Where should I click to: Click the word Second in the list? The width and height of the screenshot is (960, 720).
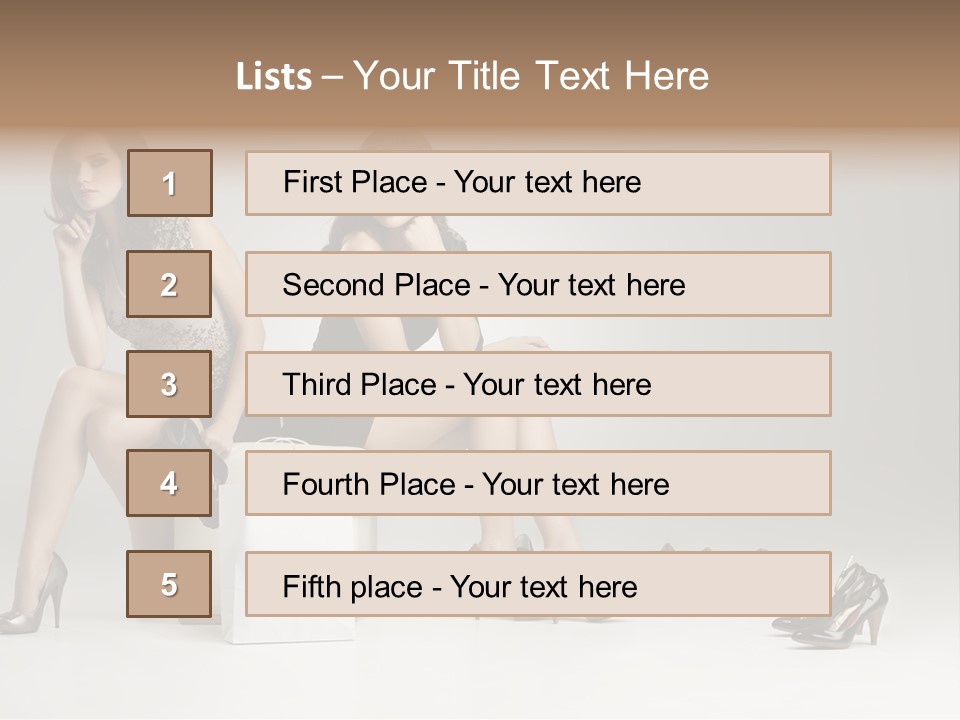(x=335, y=285)
